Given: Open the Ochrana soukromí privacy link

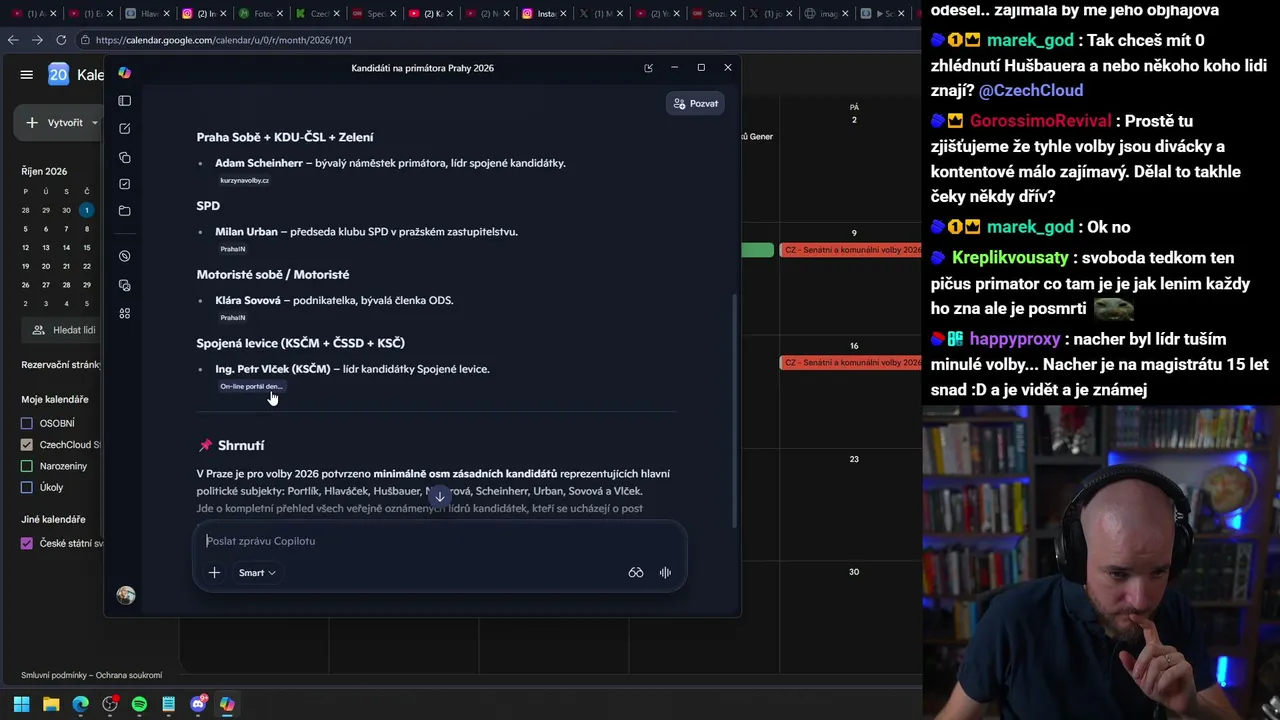Looking at the screenshot, I should 129,675.
